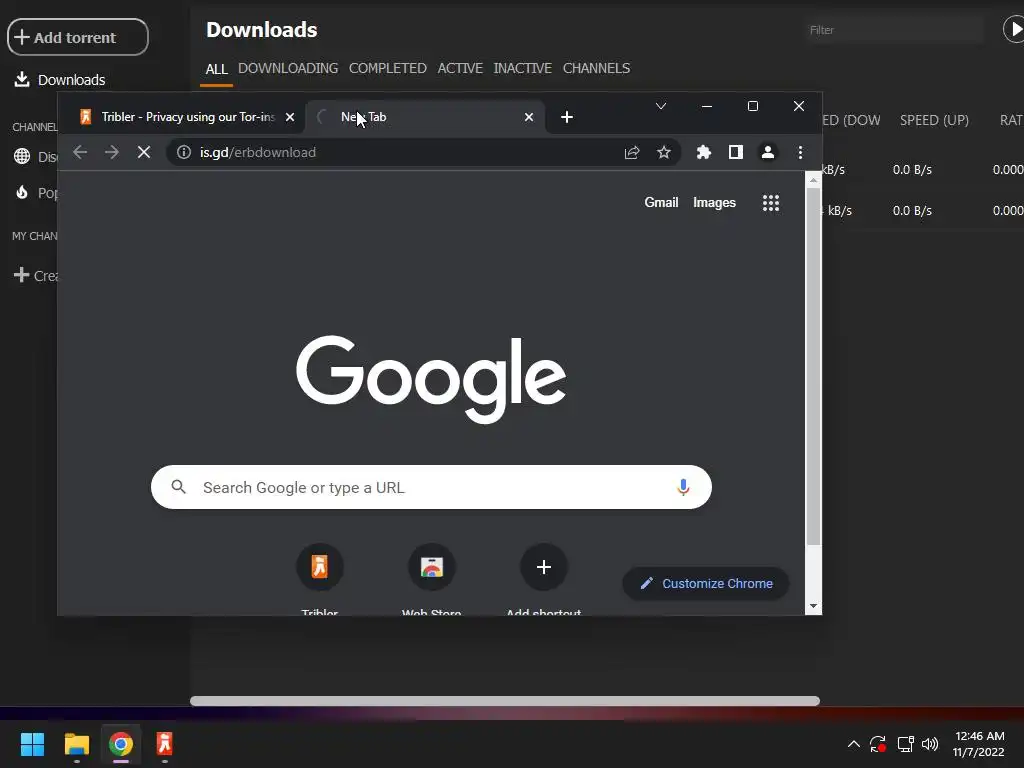Image resolution: width=1024 pixels, height=768 pixels.
Task: Switch to the COMPLETED tab
Action: pos(387,68)
